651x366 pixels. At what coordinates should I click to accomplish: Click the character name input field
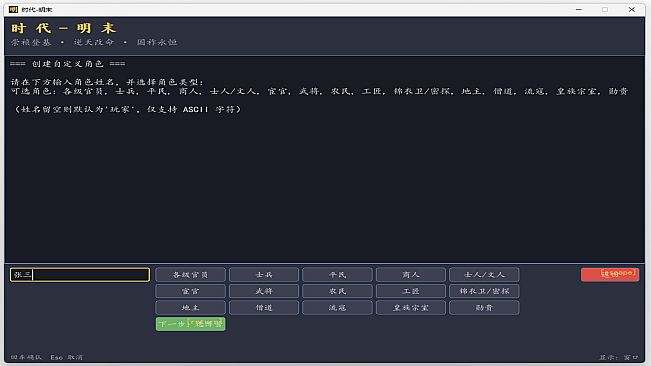pos(80,275)
